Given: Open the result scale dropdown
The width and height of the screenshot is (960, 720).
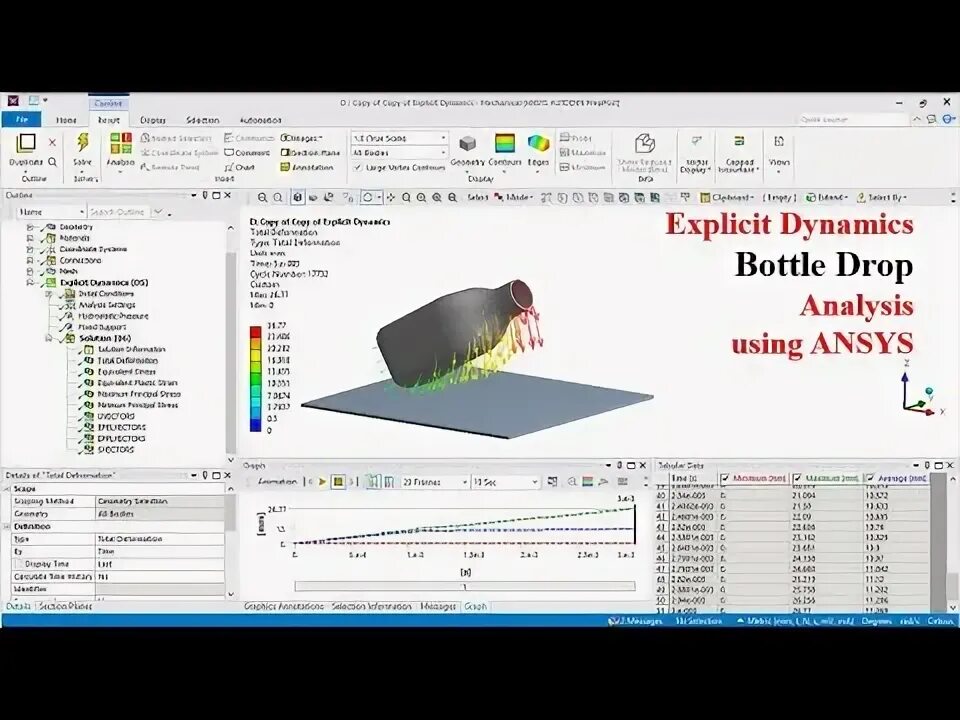Looking at the screenshot, I should 399,138.
